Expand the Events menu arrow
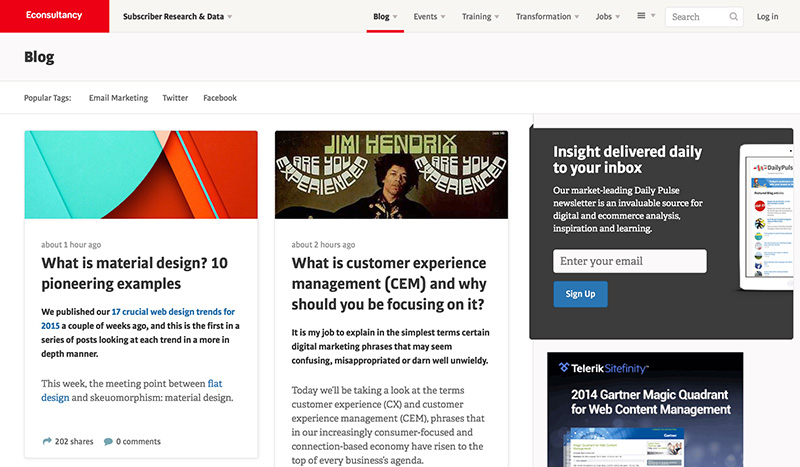 pyautogui.click(x=443, y=17)
